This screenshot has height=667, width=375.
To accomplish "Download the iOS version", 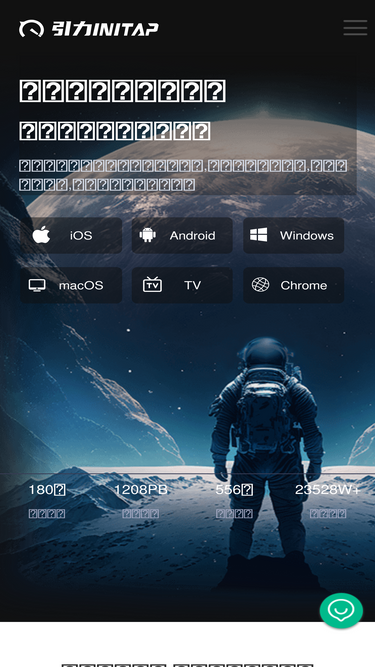I will point(71,235).
